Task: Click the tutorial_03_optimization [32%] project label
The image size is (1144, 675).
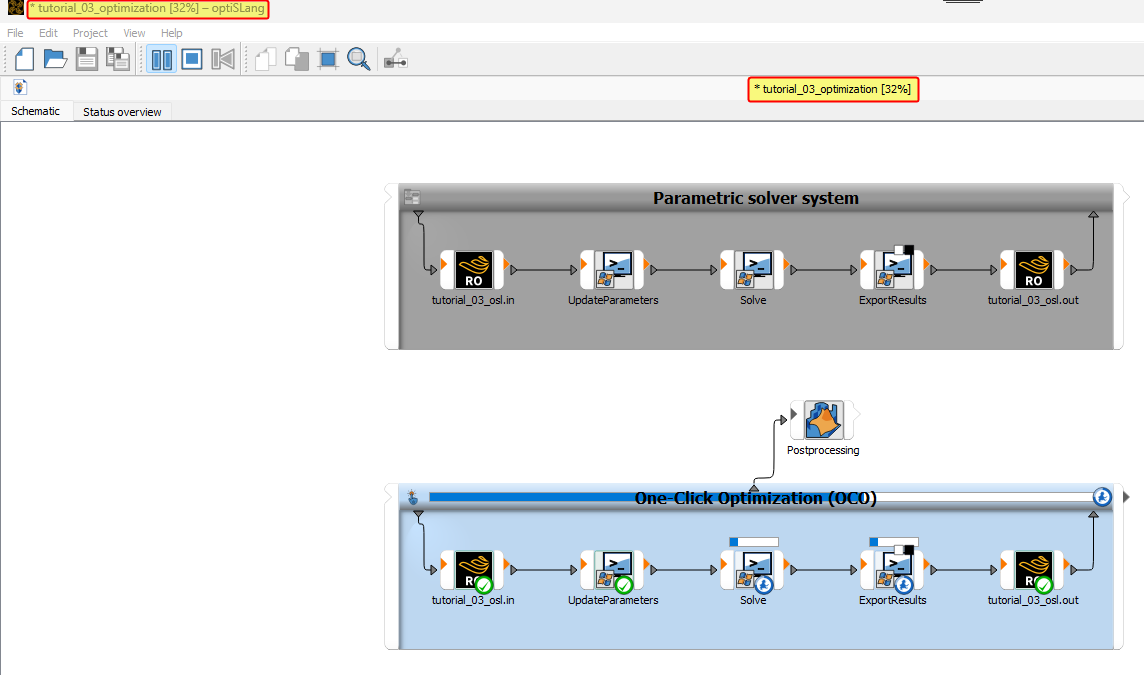Action: [833, 89]
